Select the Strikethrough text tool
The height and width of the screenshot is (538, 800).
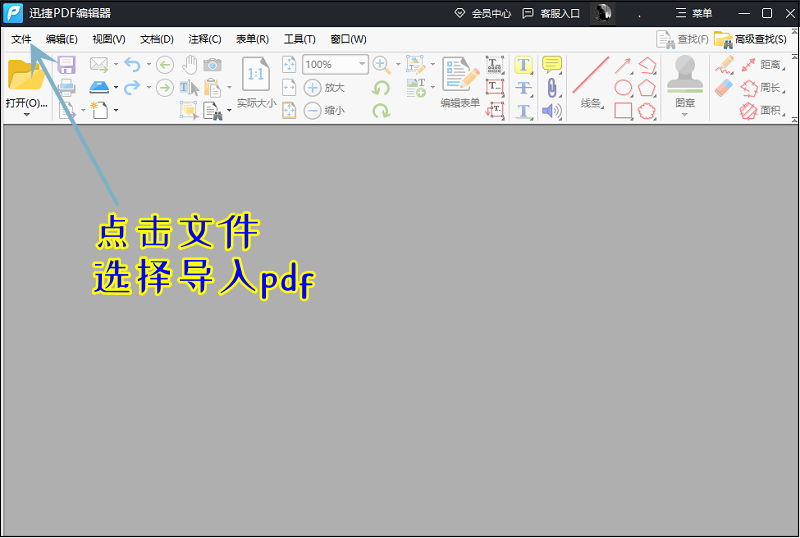tap(523, 88)
